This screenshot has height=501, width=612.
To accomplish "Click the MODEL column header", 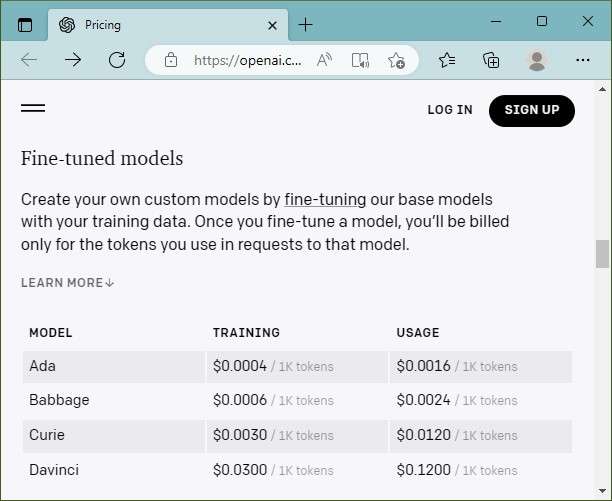I will [51, 332].
